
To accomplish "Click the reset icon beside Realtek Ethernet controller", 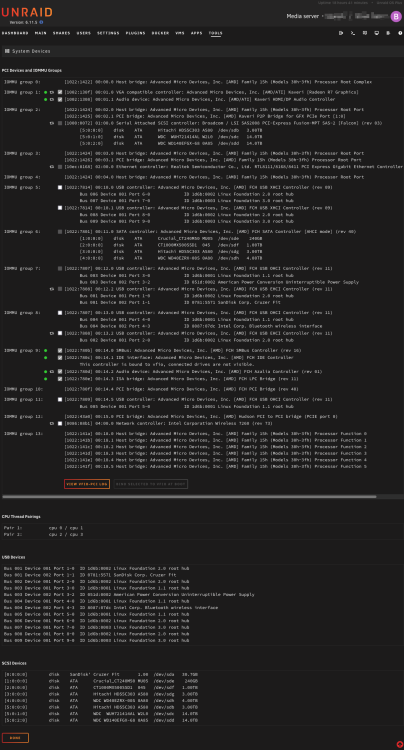I will point(52,167).
